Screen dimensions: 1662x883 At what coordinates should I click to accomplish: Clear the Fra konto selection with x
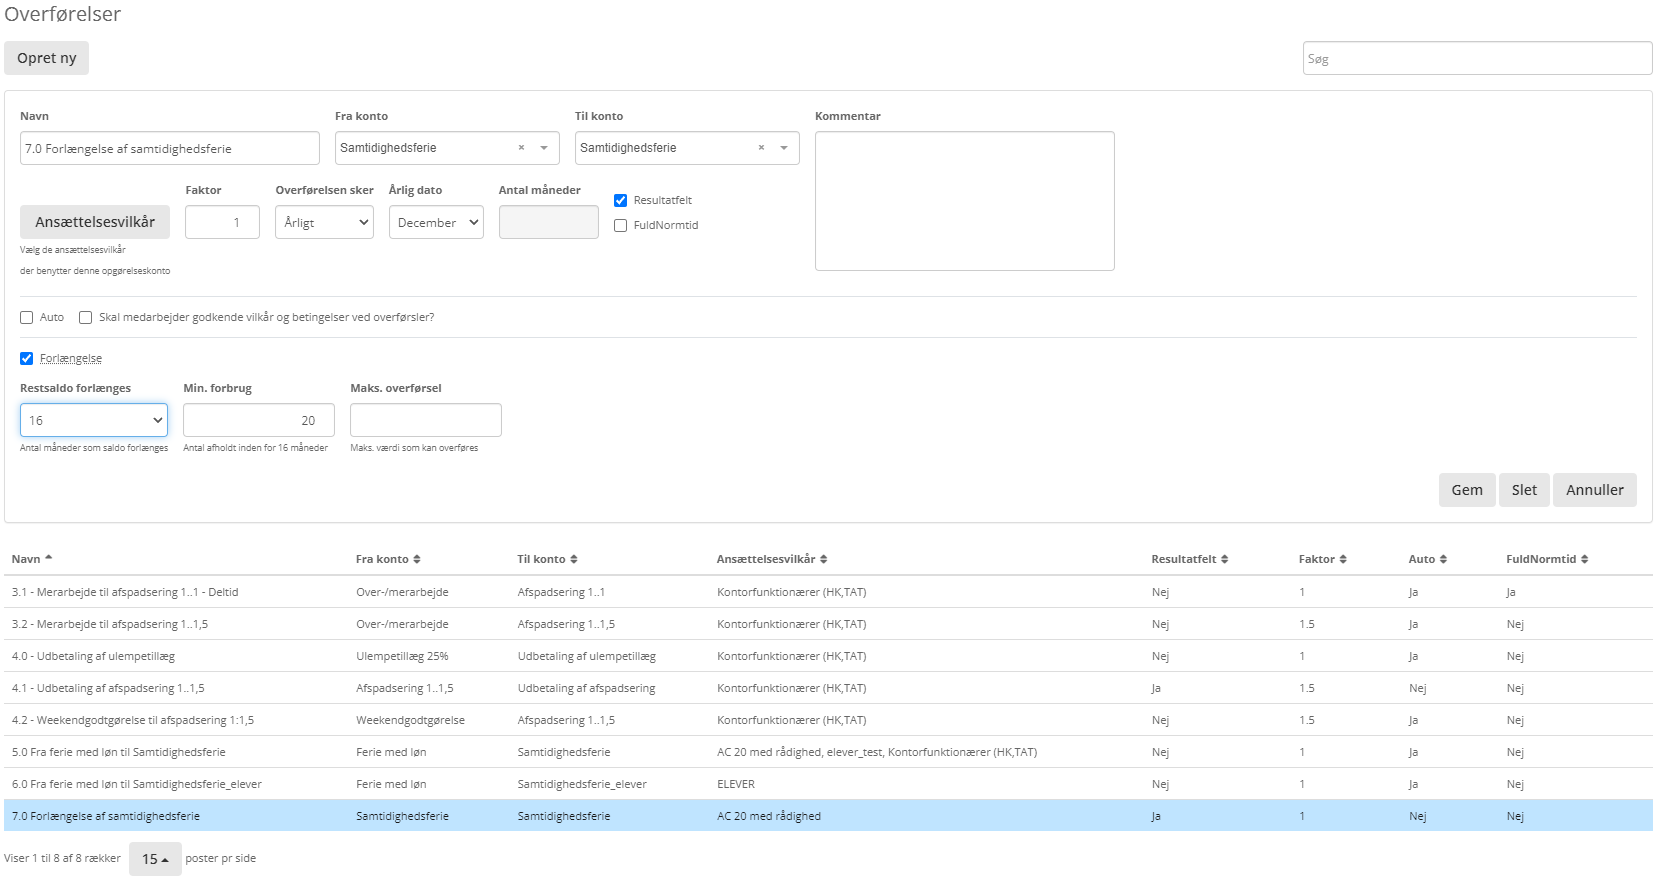[x=521, y=148]
